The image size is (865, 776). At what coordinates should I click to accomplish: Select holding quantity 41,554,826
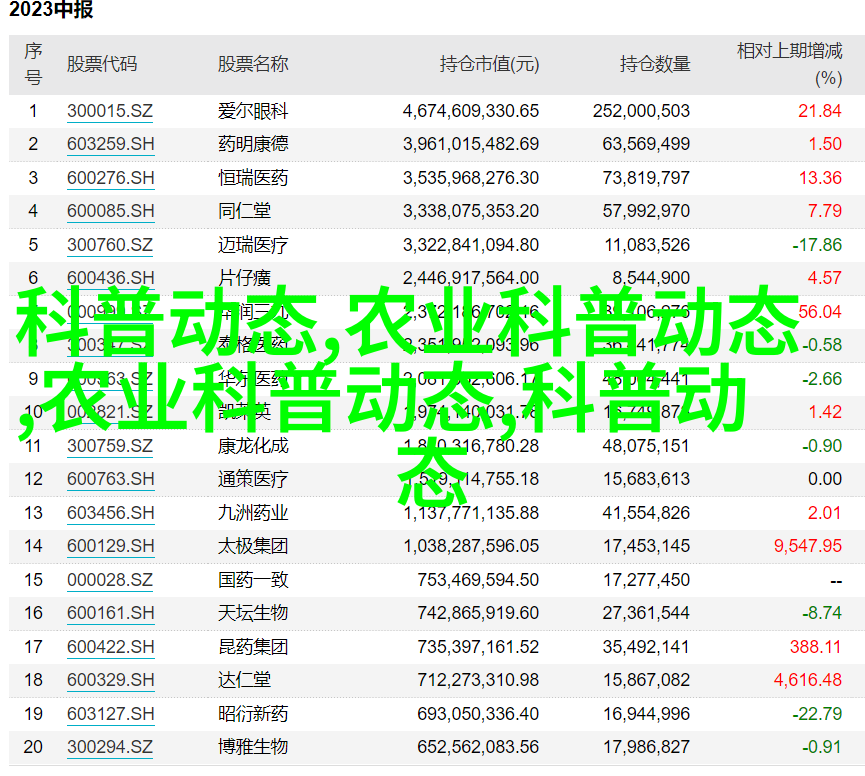[x=646, y=513]
